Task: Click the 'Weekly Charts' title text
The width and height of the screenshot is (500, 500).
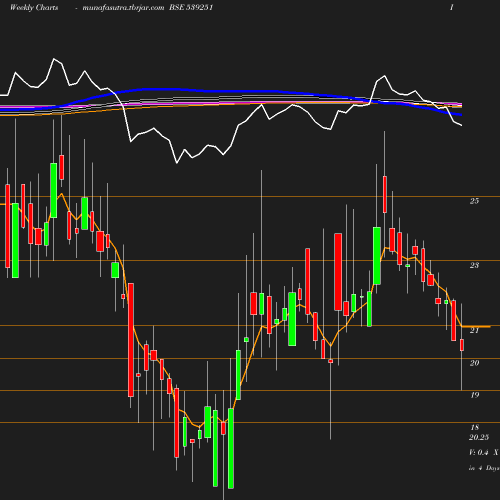Action: click(x=34, y=8)
